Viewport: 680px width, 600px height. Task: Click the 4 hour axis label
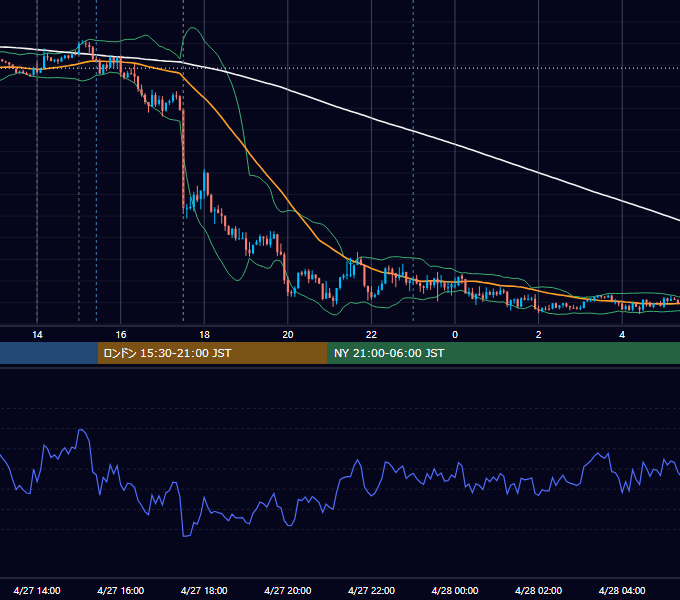pyautogui.click(x=622, y=335)
